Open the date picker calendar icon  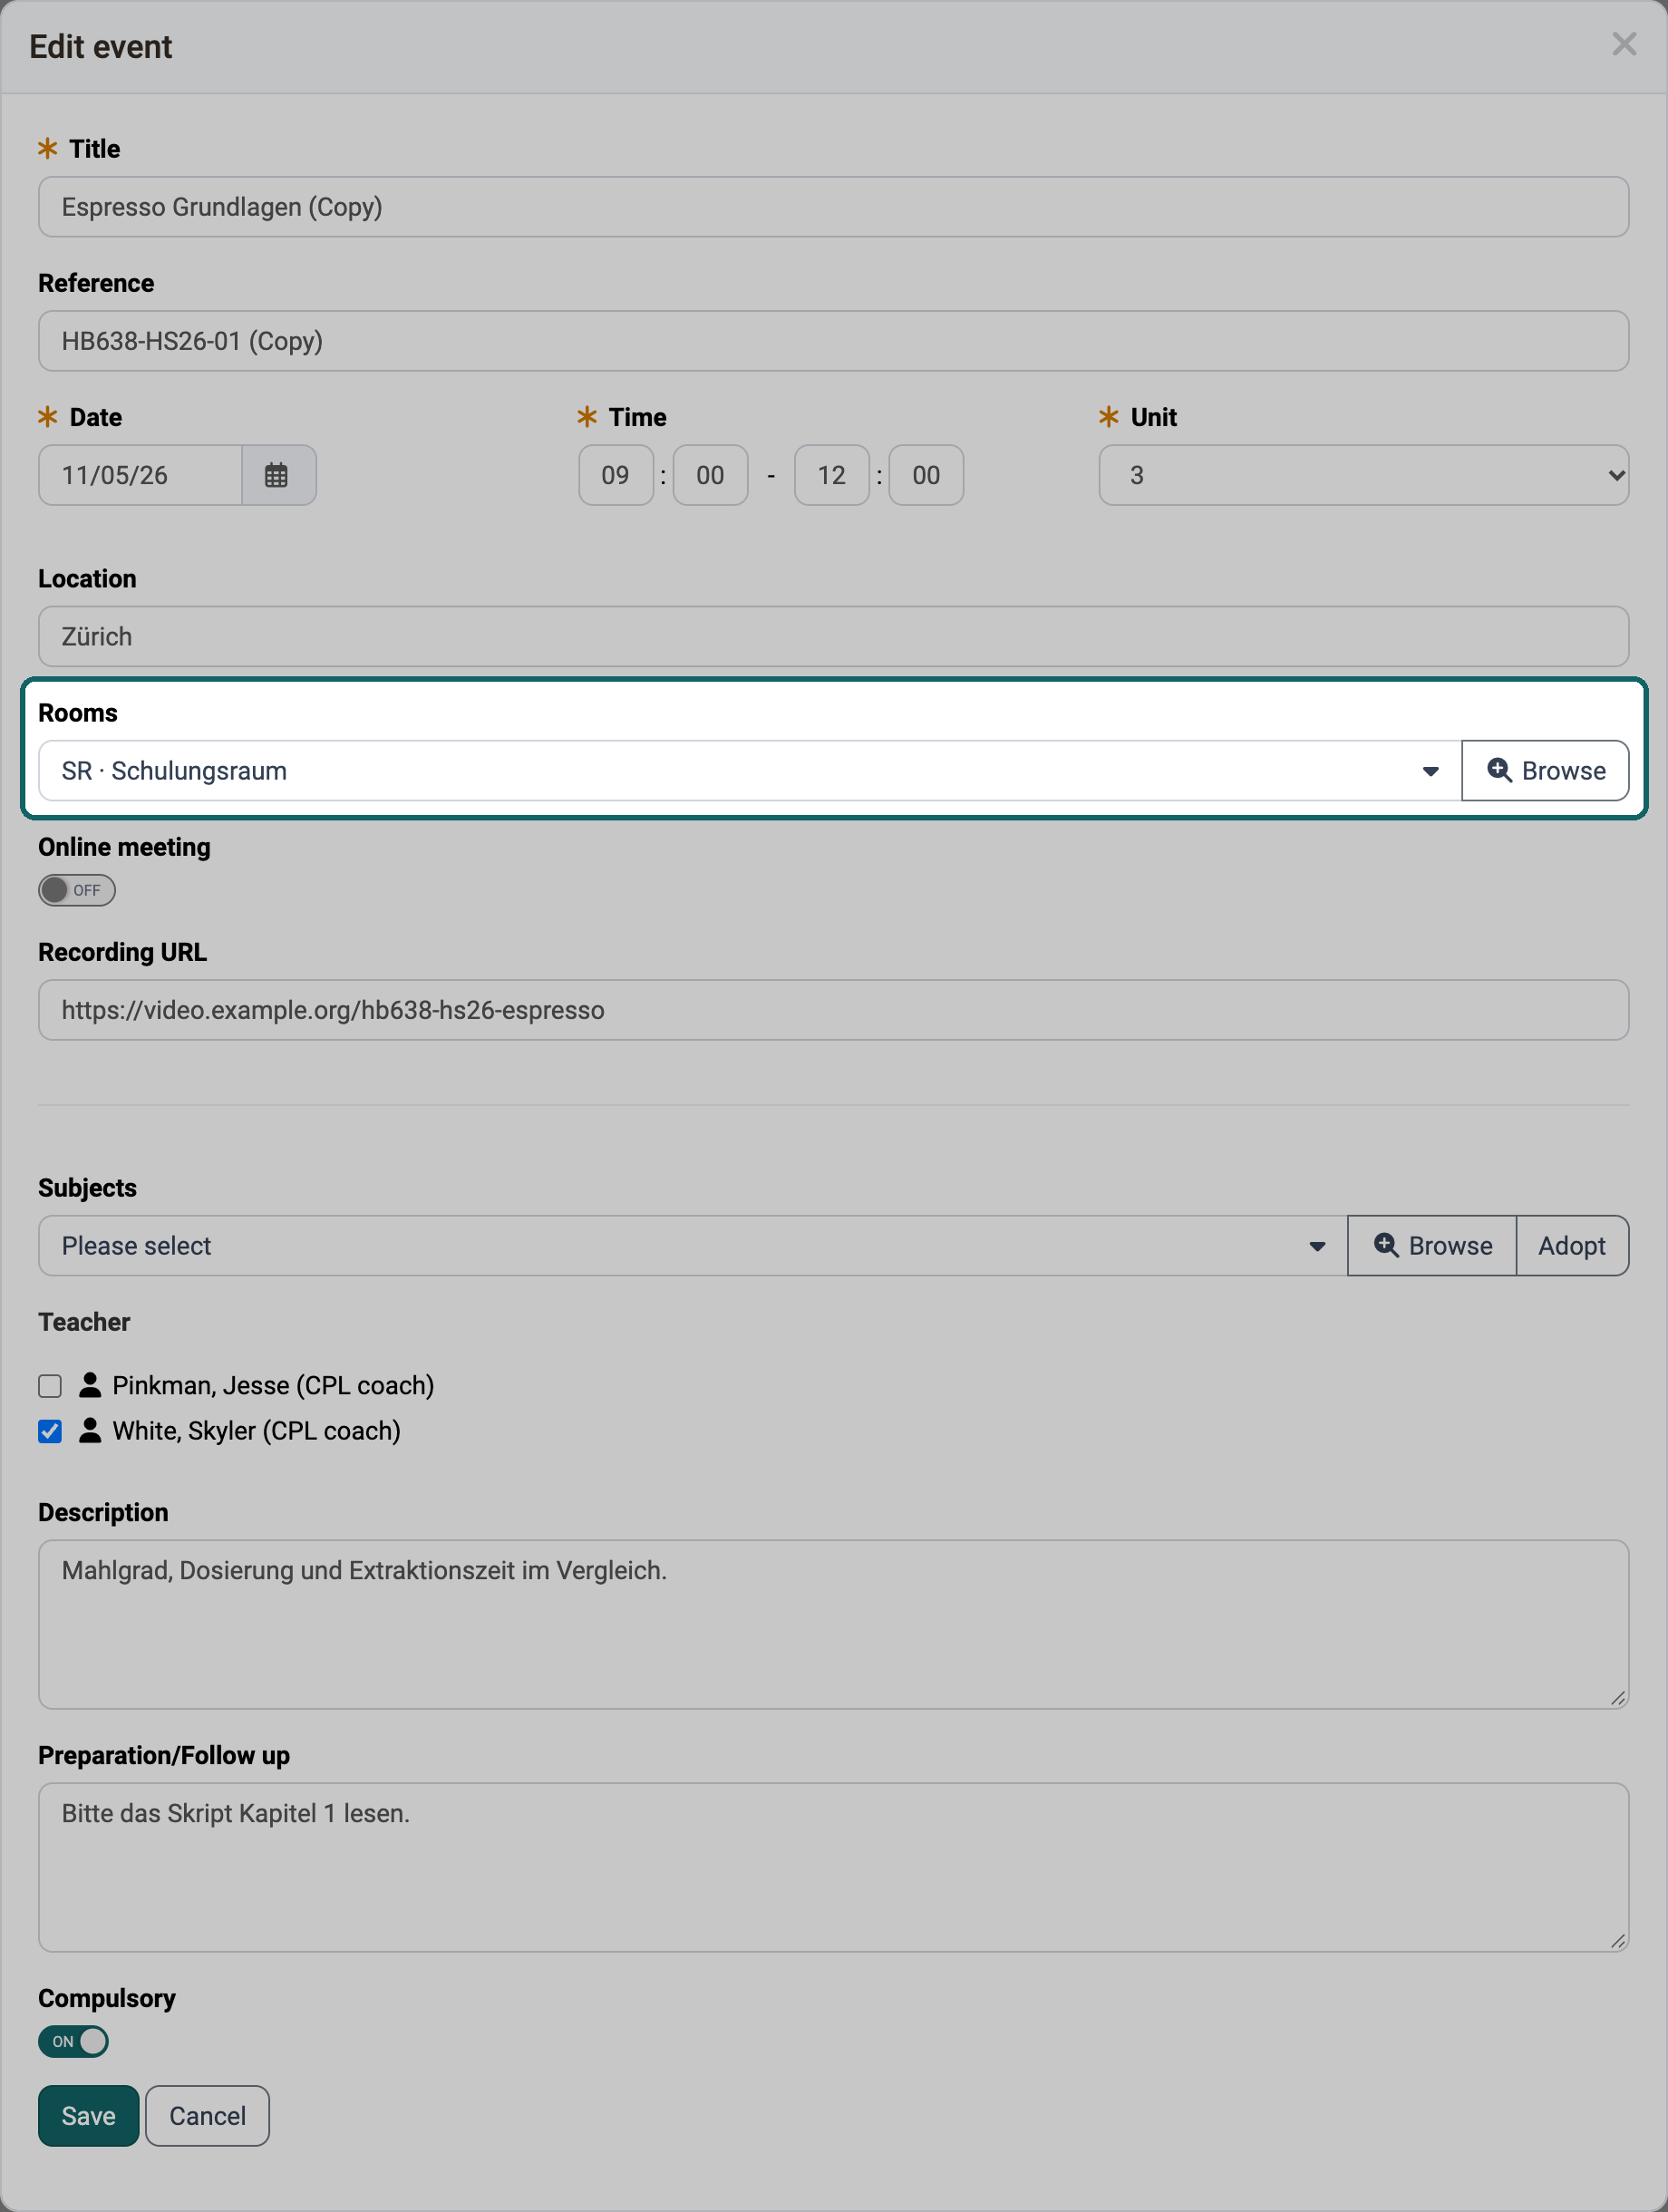point(277,475)
